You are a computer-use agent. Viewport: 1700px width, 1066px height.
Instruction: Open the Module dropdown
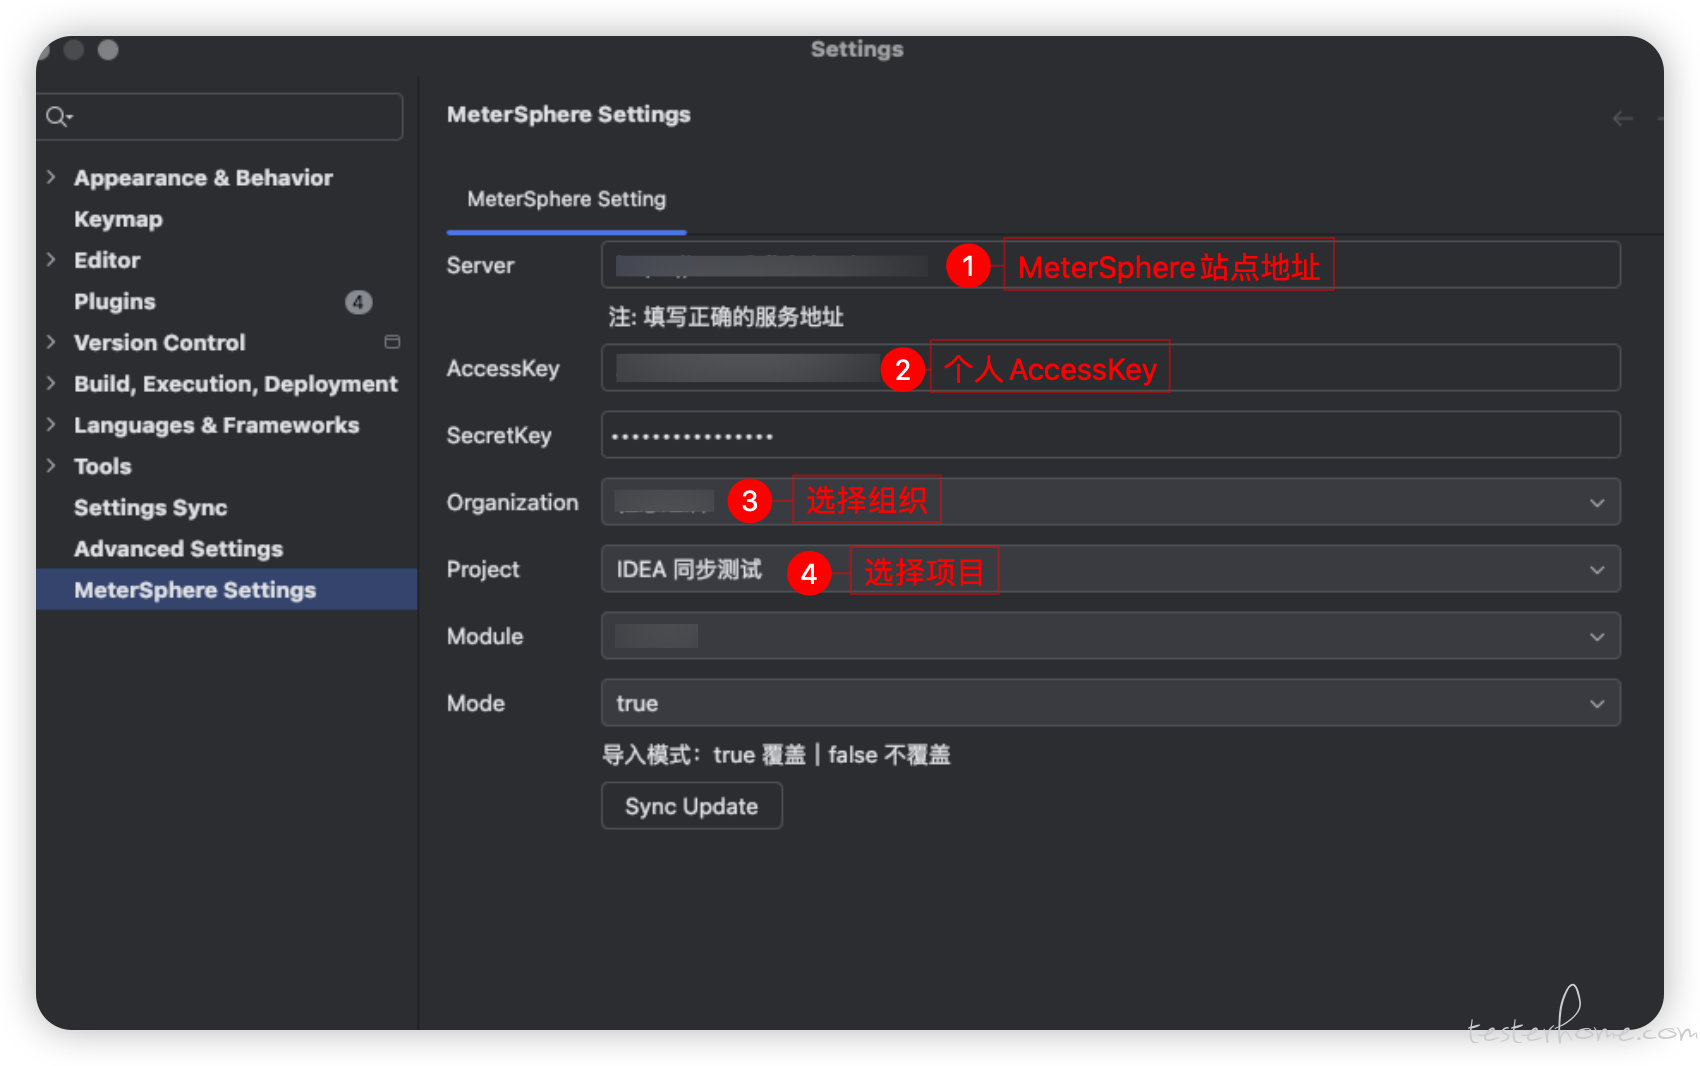coord(1110,636)
